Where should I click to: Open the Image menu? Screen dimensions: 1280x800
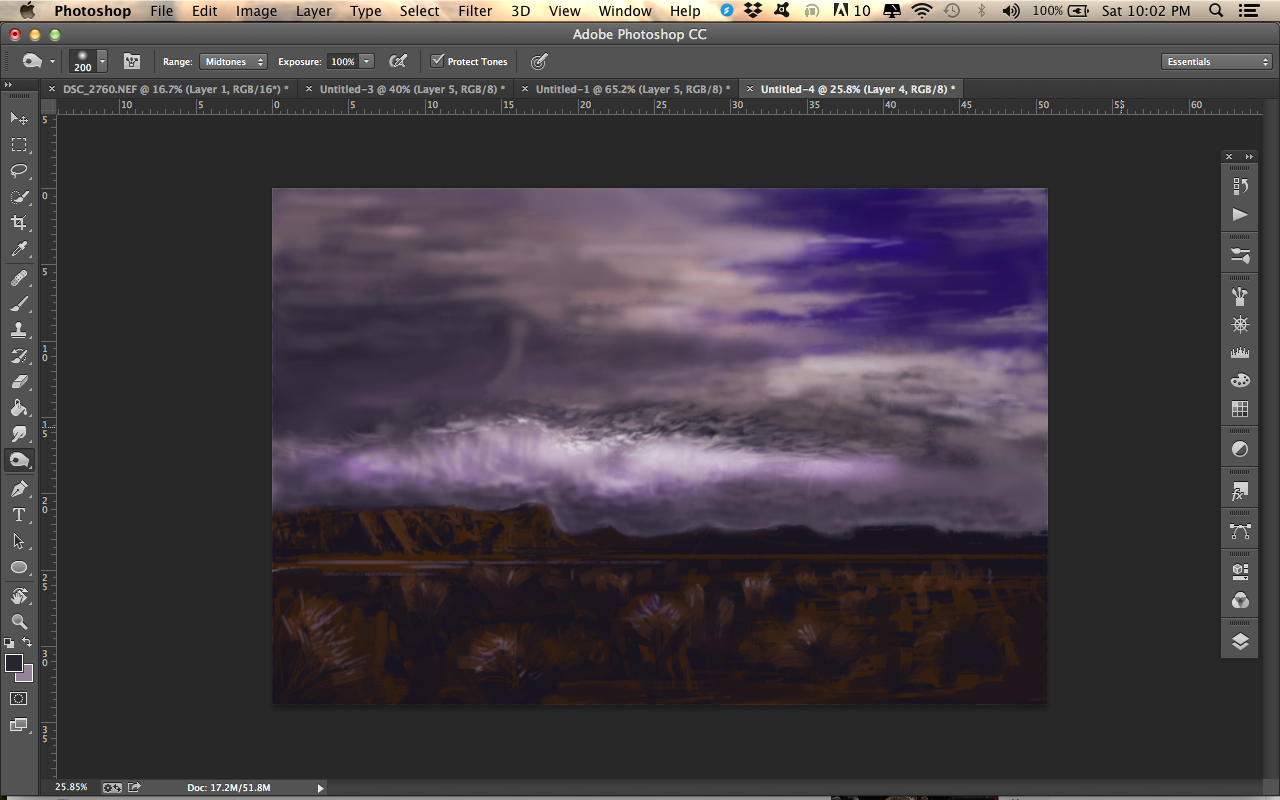tap(256, 11)
